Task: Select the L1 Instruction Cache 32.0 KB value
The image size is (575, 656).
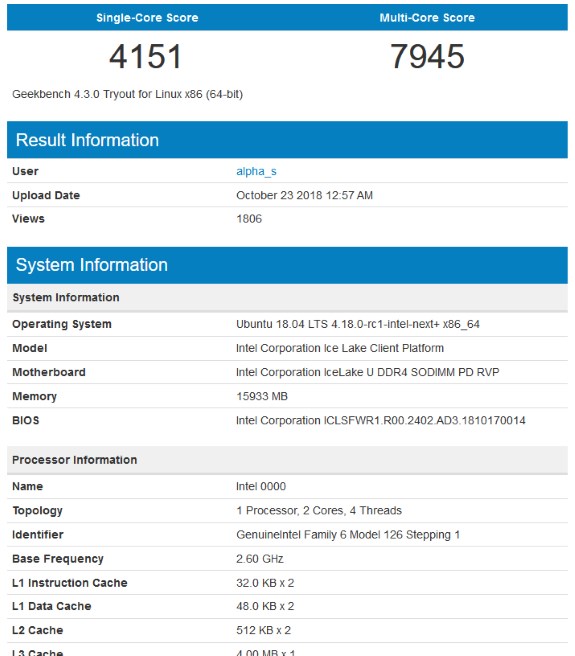Action: click(265, 583)
